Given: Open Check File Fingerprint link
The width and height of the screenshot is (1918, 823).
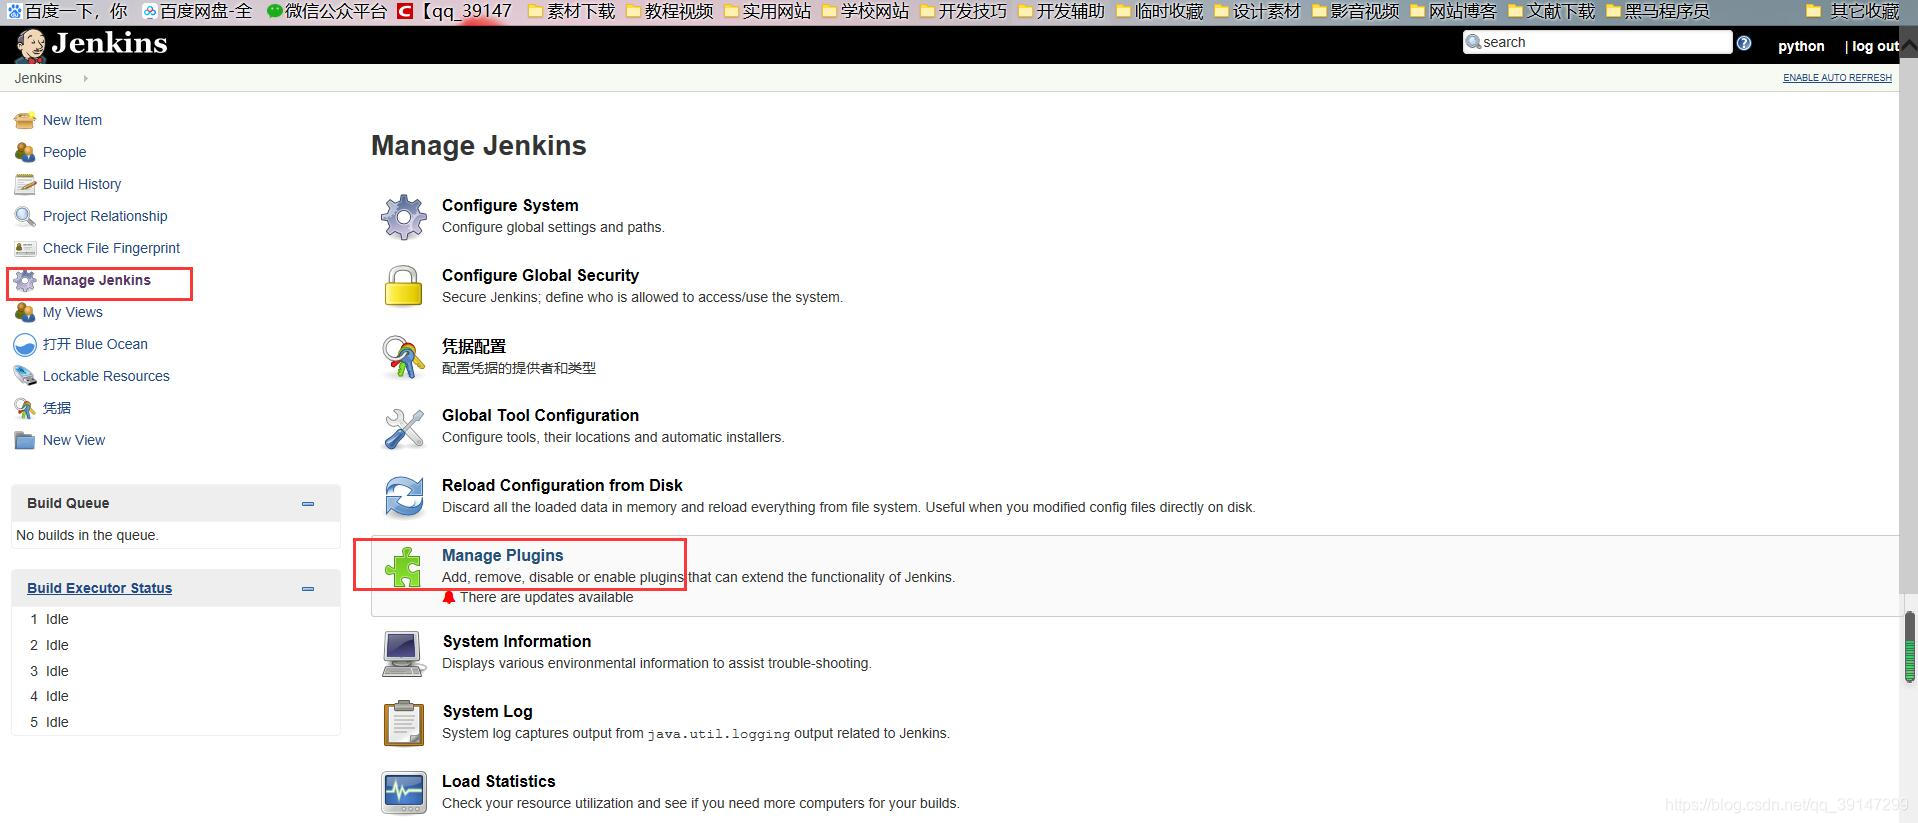Looking at the screenshot, I should point(111,248).
